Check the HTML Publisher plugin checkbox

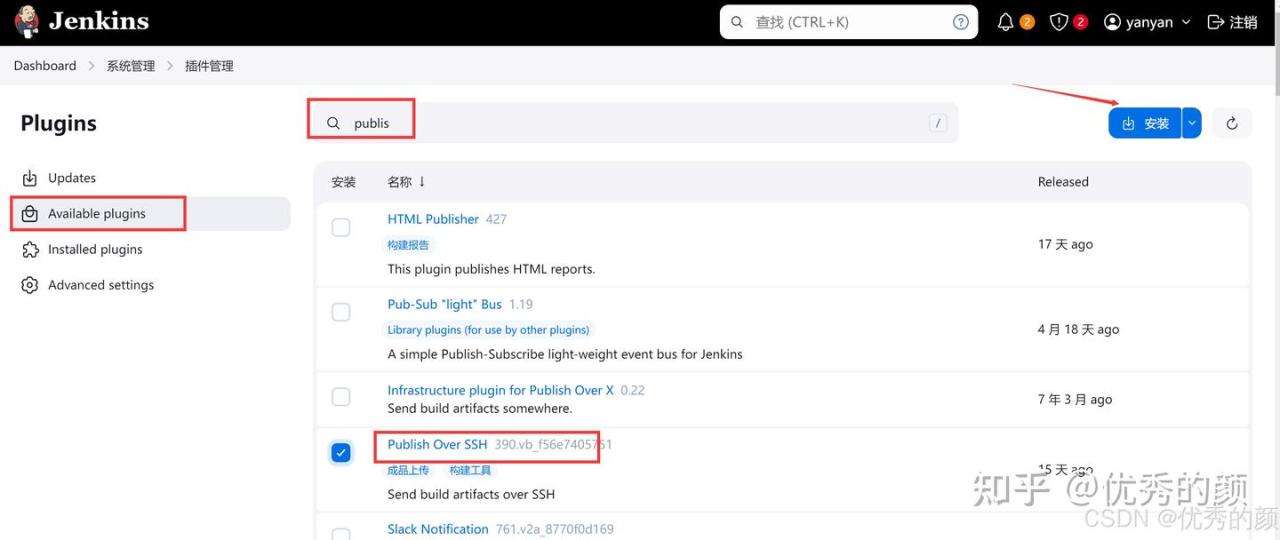[341, 227]
